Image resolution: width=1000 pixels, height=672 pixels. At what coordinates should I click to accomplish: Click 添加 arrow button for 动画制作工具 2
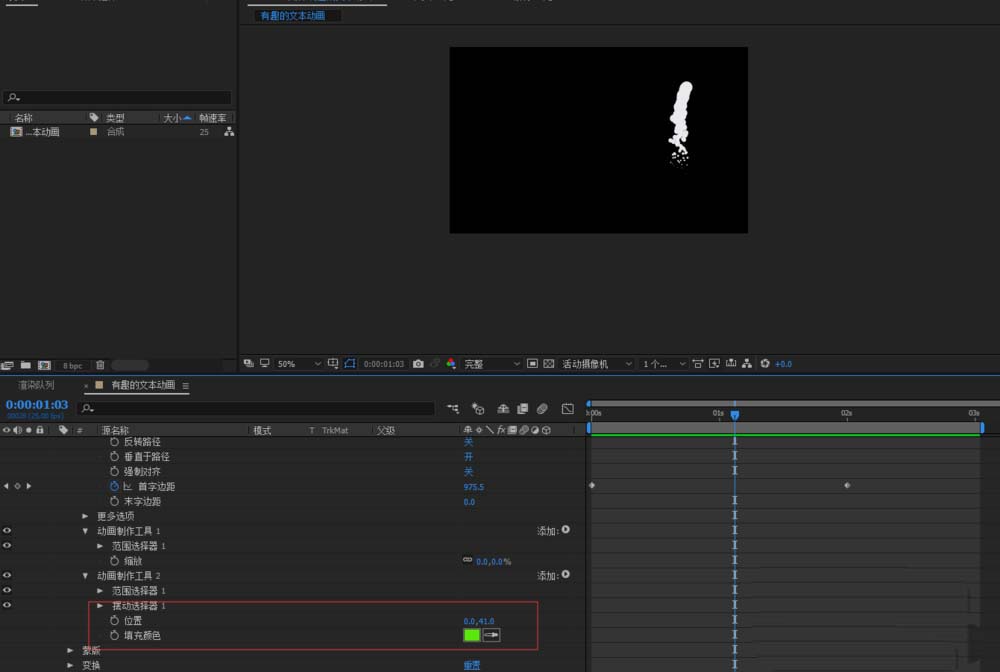(x=565, y=575)
